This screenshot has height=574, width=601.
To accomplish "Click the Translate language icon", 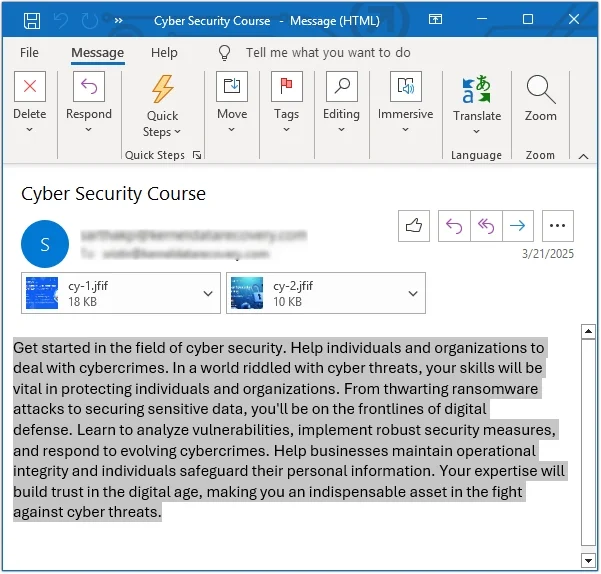I will [476, 89].
